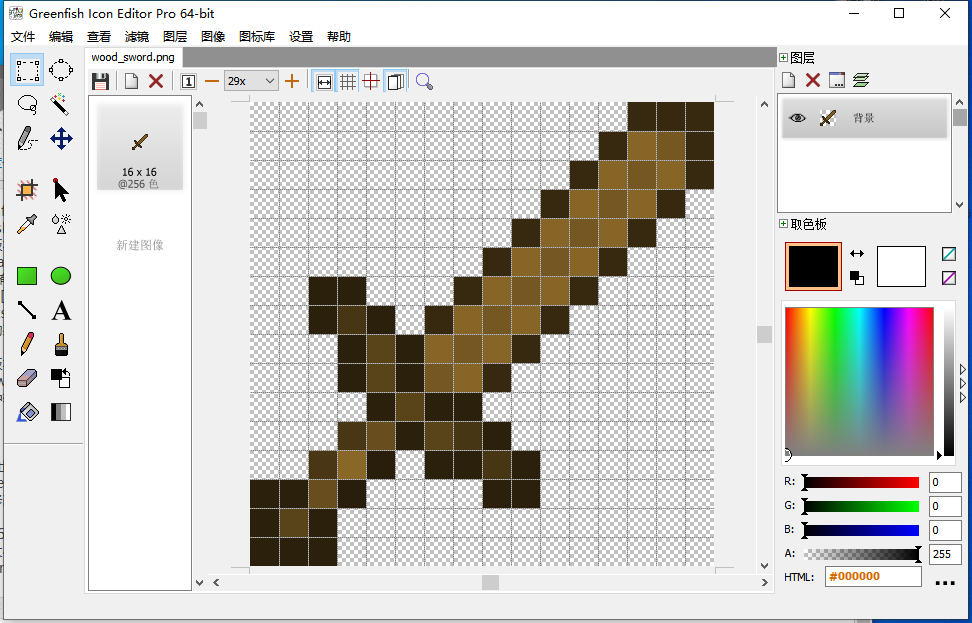Select the text tool
Viewport: 972px width, 623px height.
[x=61, y=310]
